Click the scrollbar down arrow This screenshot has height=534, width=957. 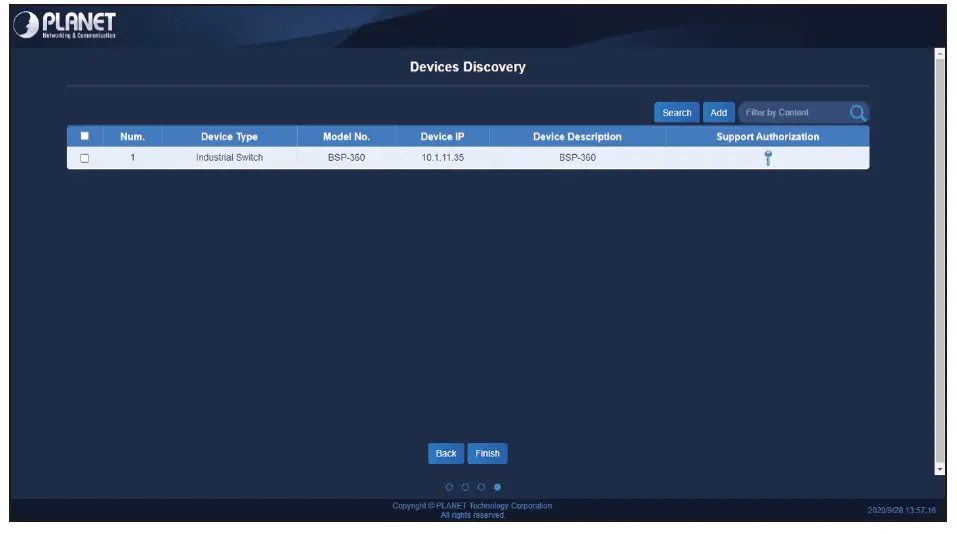coord(940,469)
